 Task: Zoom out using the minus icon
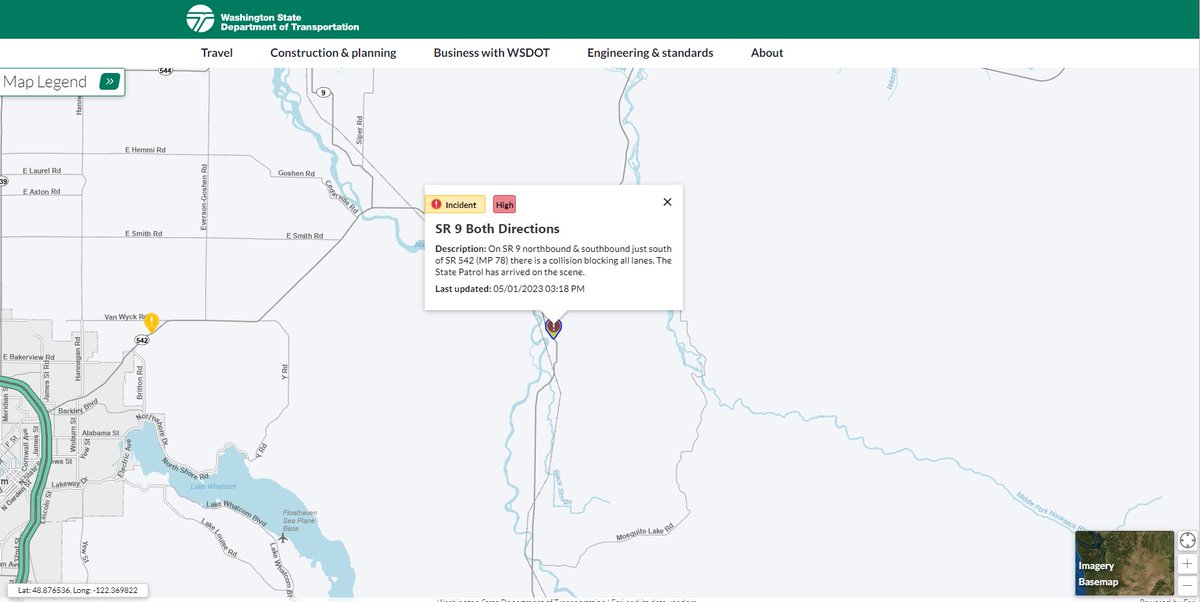pyautogui.click(x=1188, y=585)
